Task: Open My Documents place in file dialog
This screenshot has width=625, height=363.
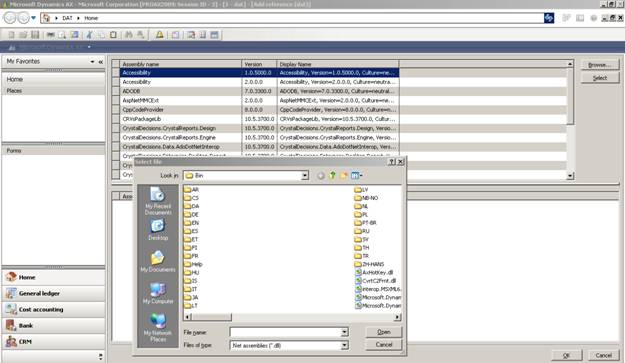Action: [x=158, y=262]
